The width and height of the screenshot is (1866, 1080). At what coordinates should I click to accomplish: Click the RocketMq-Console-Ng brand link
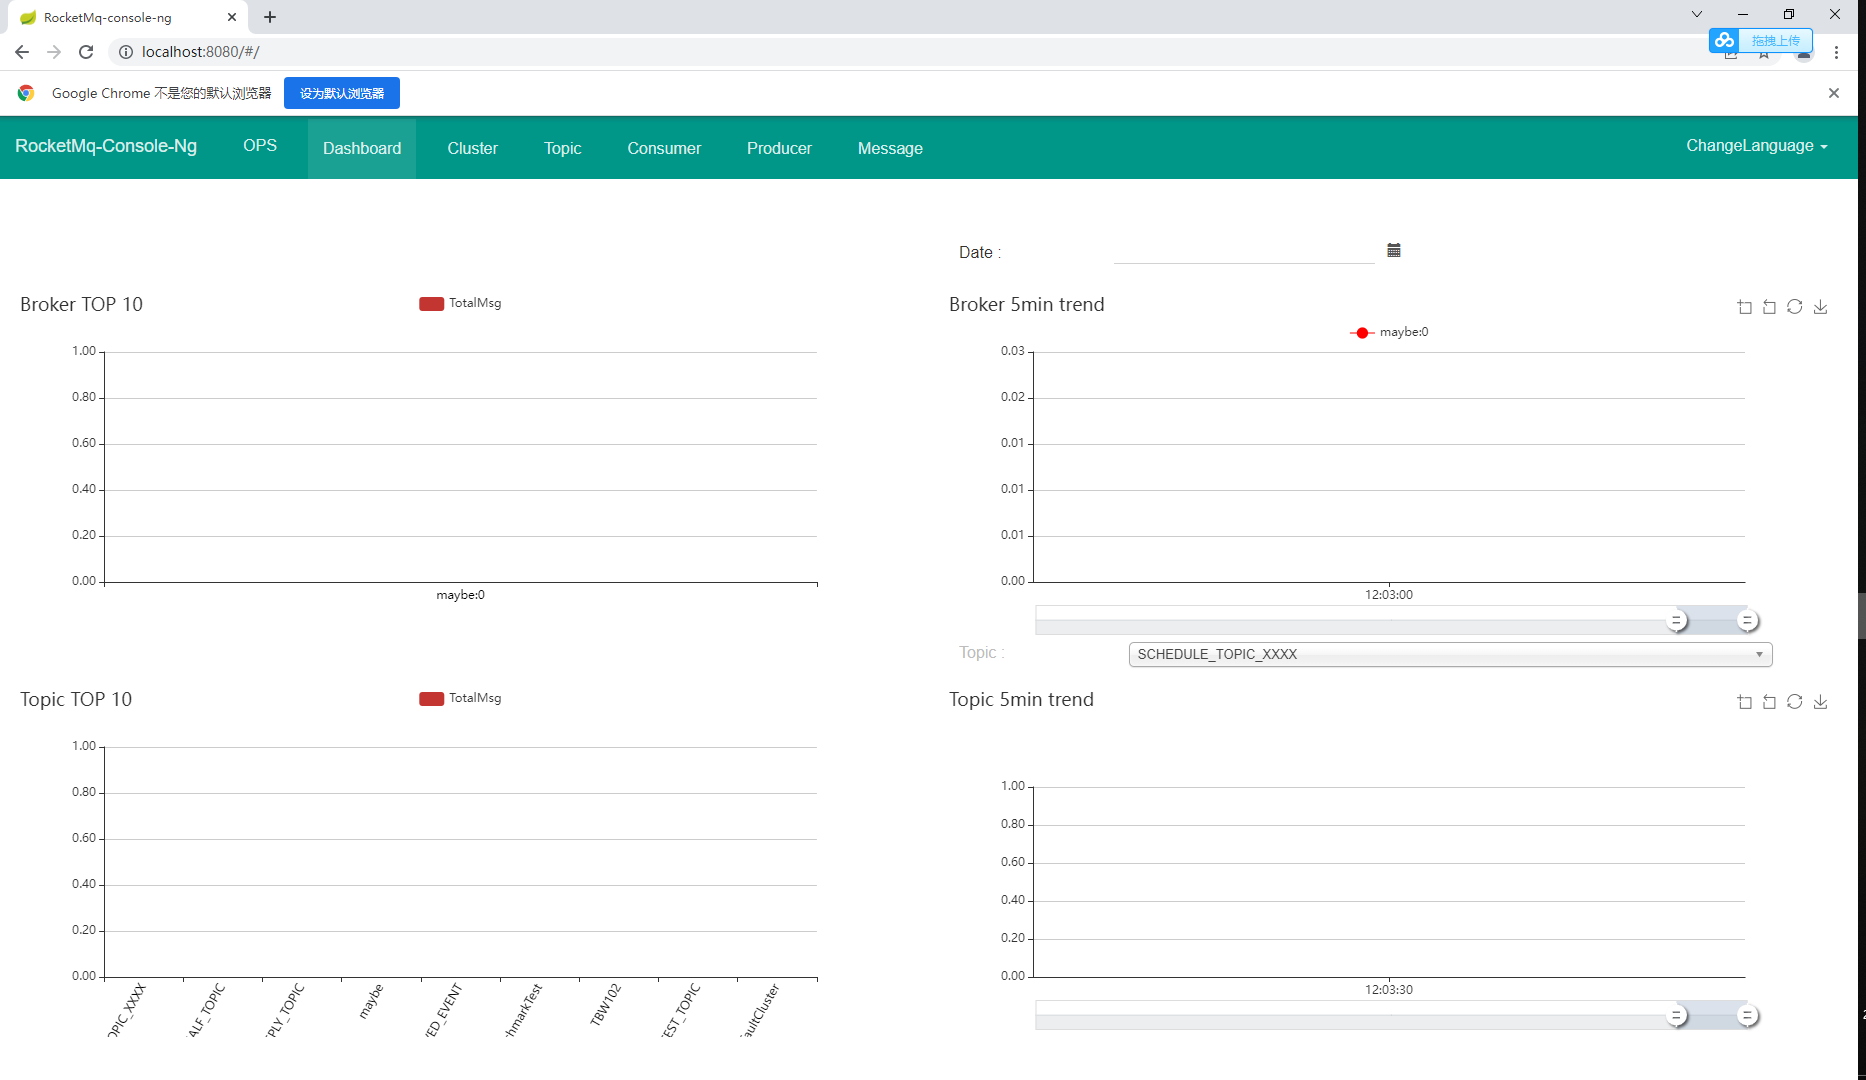click(106, 146)
